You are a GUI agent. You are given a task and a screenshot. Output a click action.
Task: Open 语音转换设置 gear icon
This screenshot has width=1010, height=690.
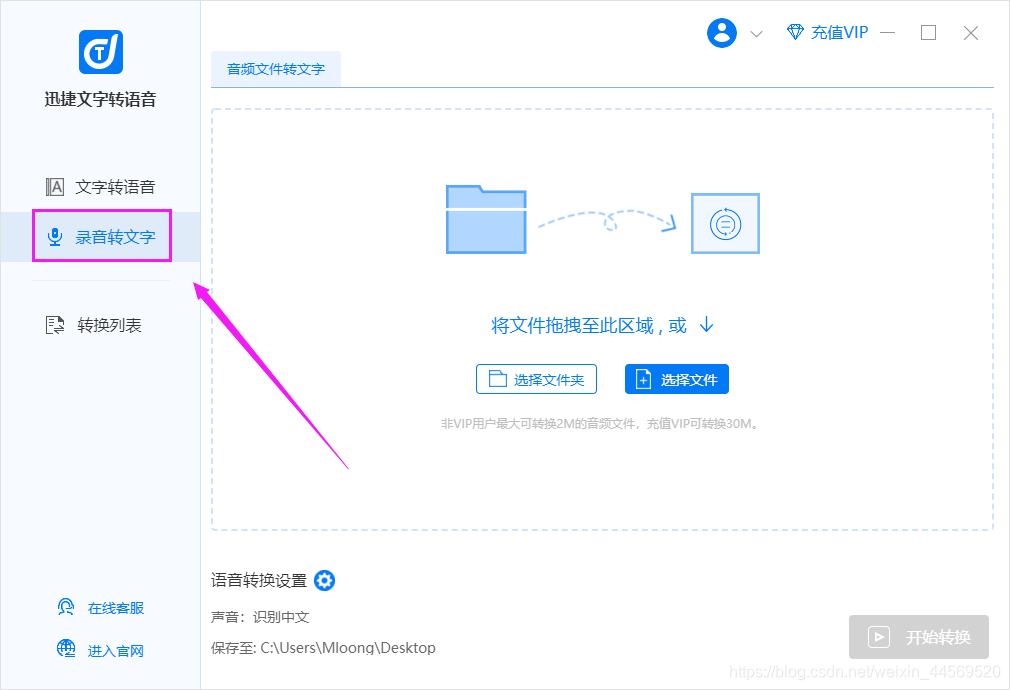[x=324, y=580]
